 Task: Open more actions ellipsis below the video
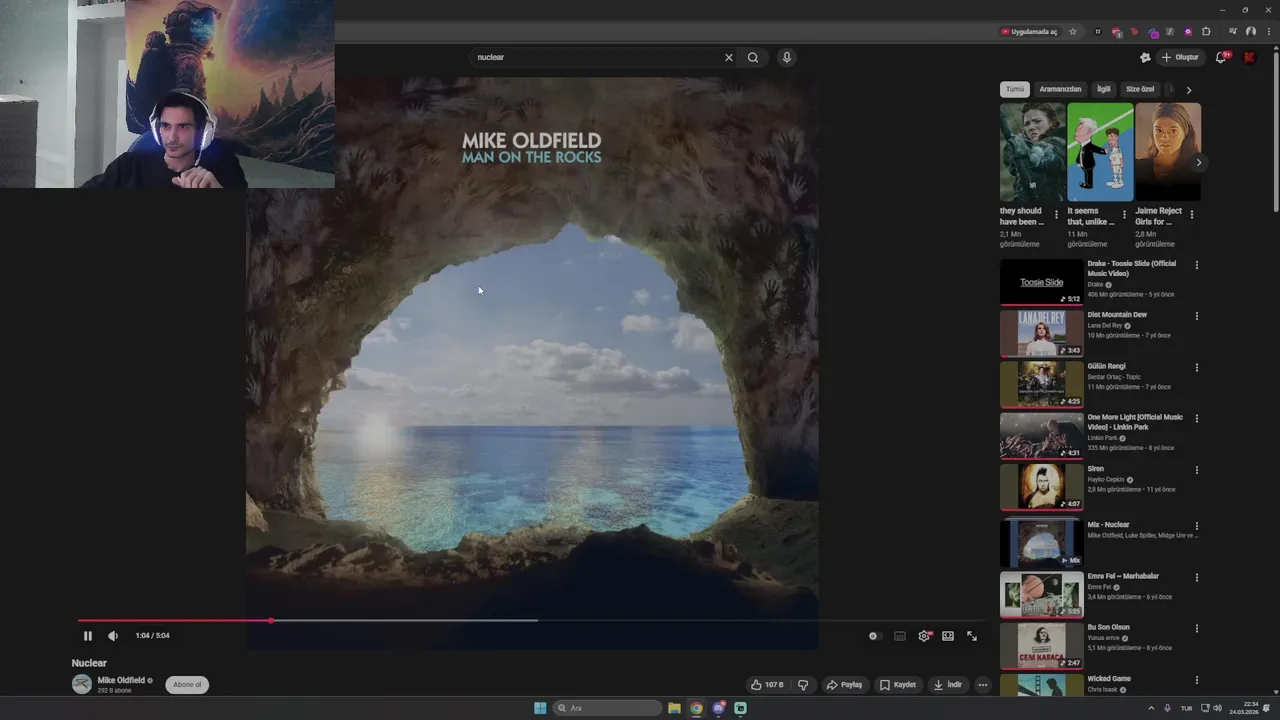point(983,685)
